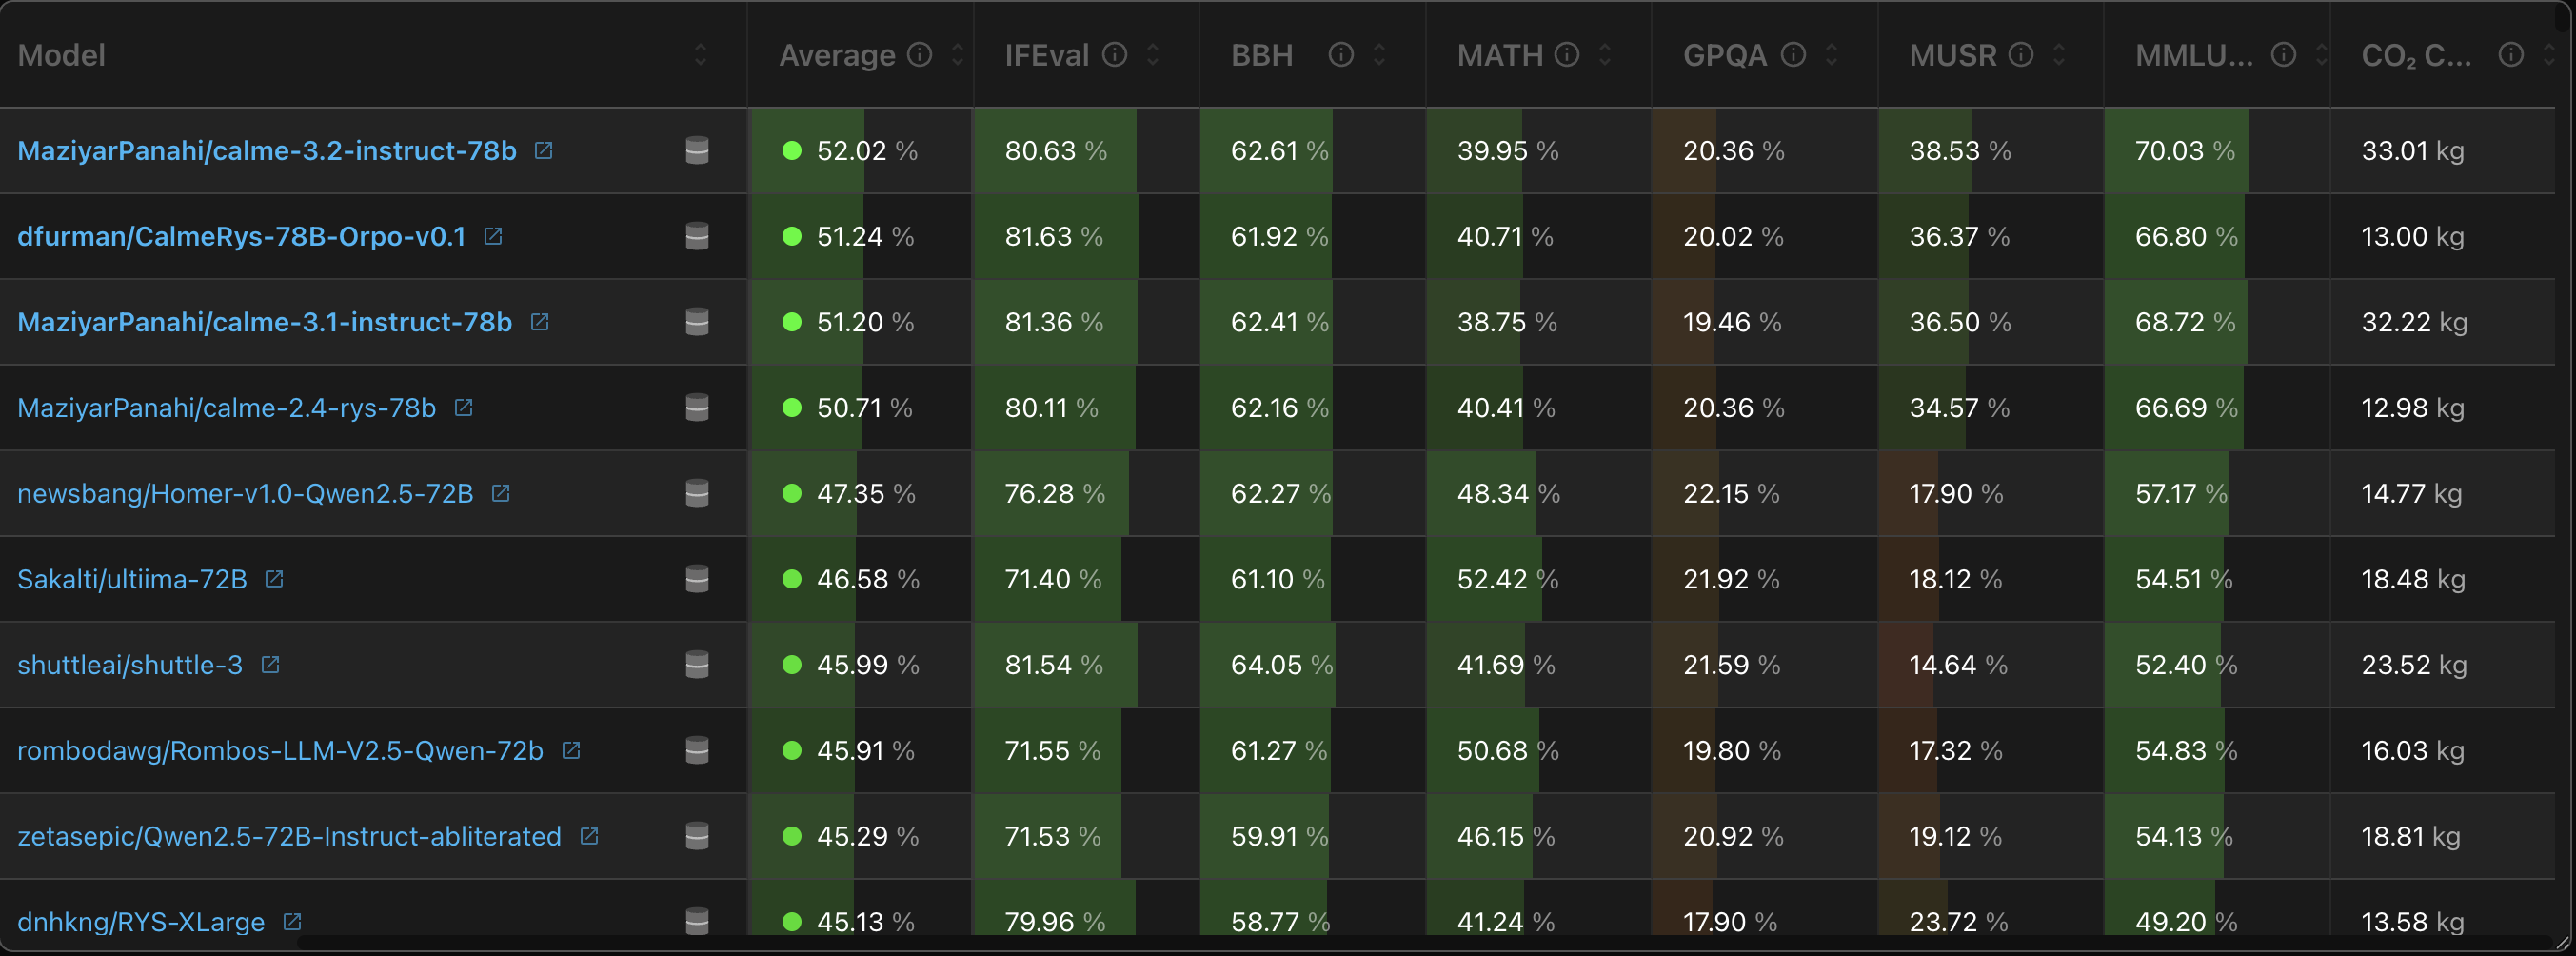Click the CO₂ Cost info icon
This screenshot has height=956, width=2576.
pyautogui.click(x=2513, y=55)
